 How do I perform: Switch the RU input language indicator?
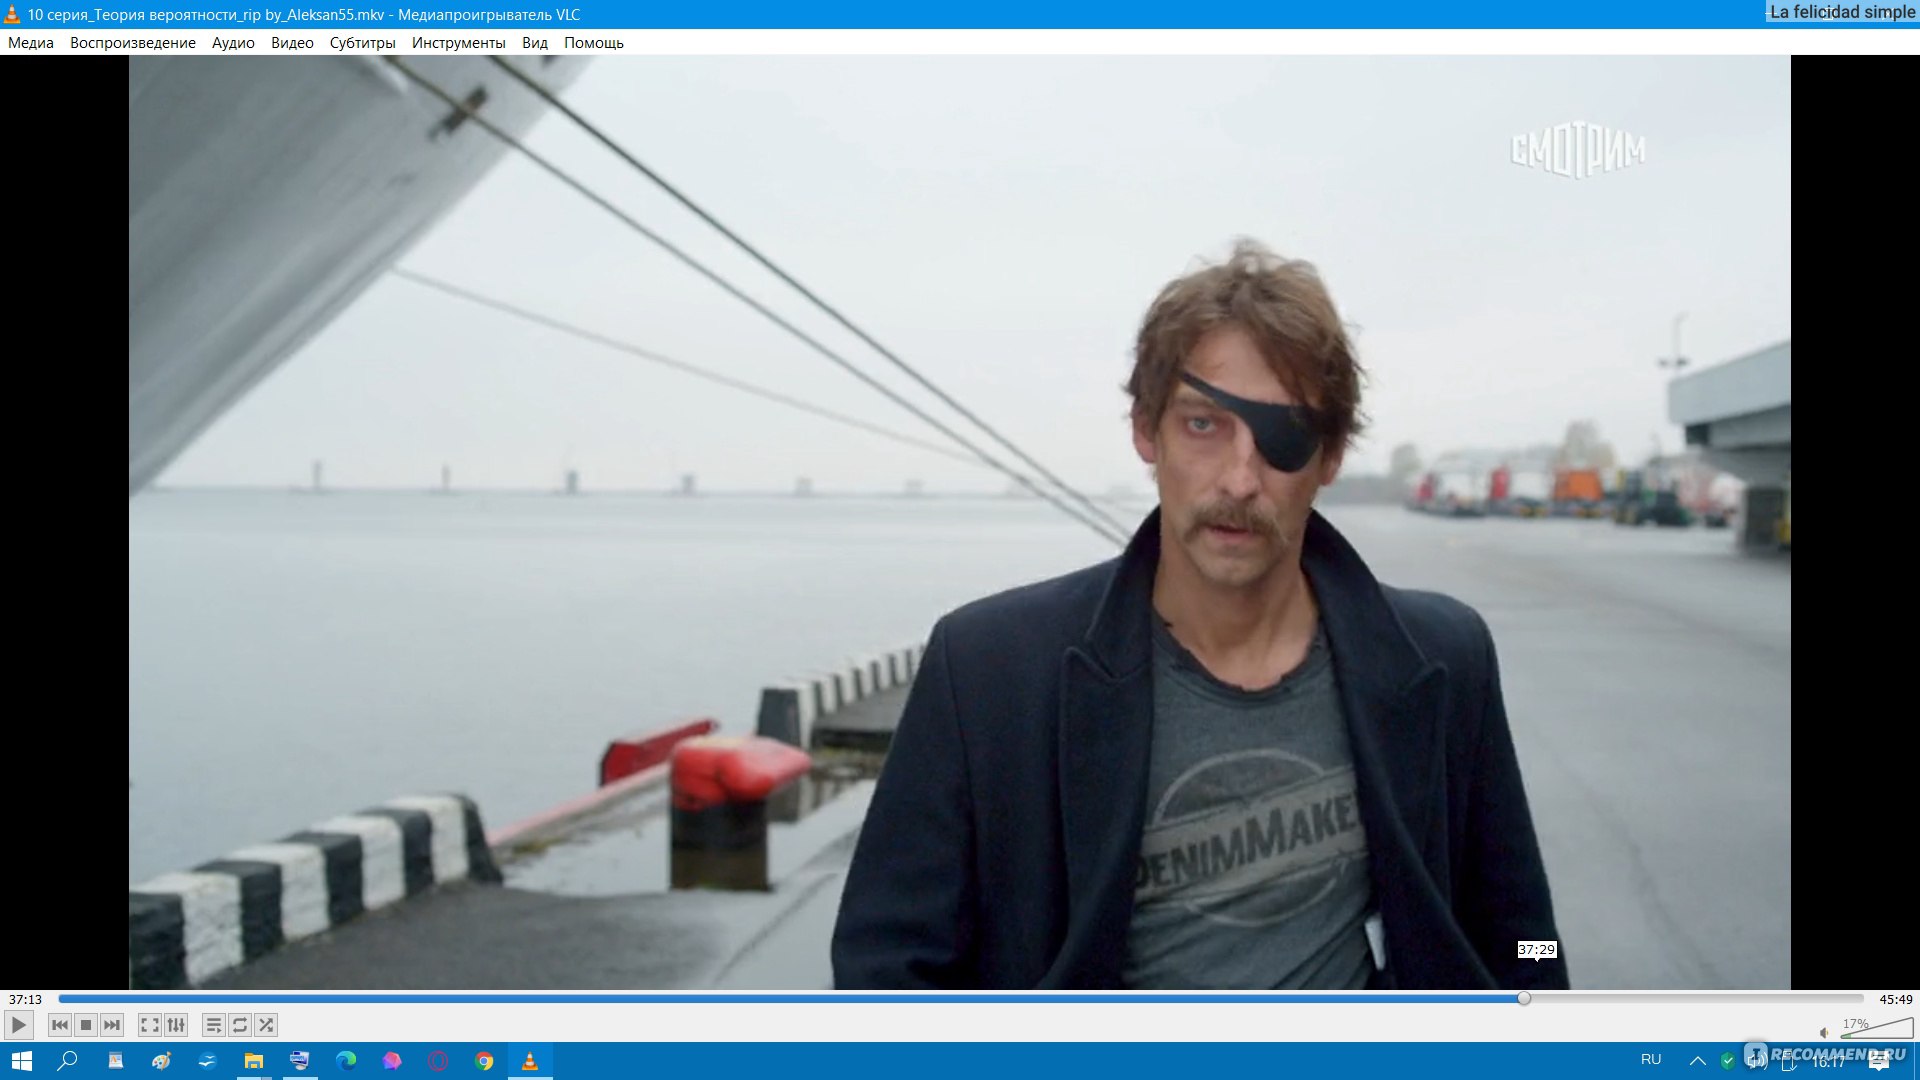[x=1651, y=1060]
